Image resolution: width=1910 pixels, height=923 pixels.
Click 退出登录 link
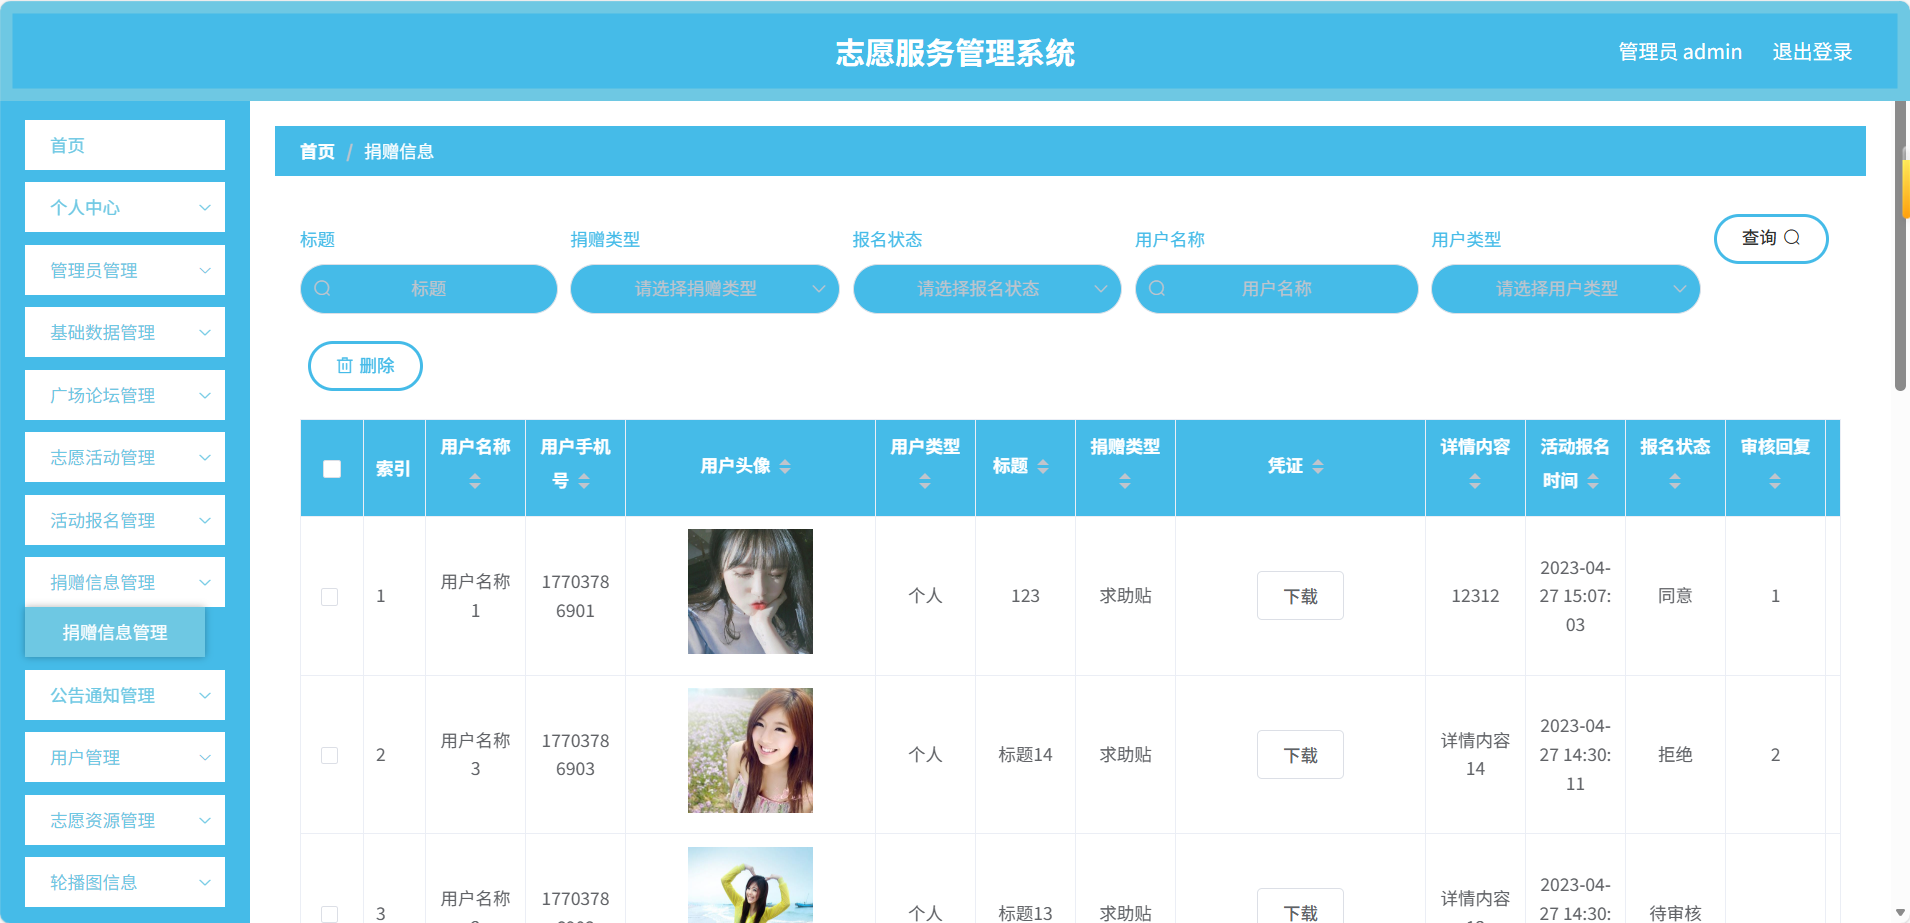pos(1812,52)
